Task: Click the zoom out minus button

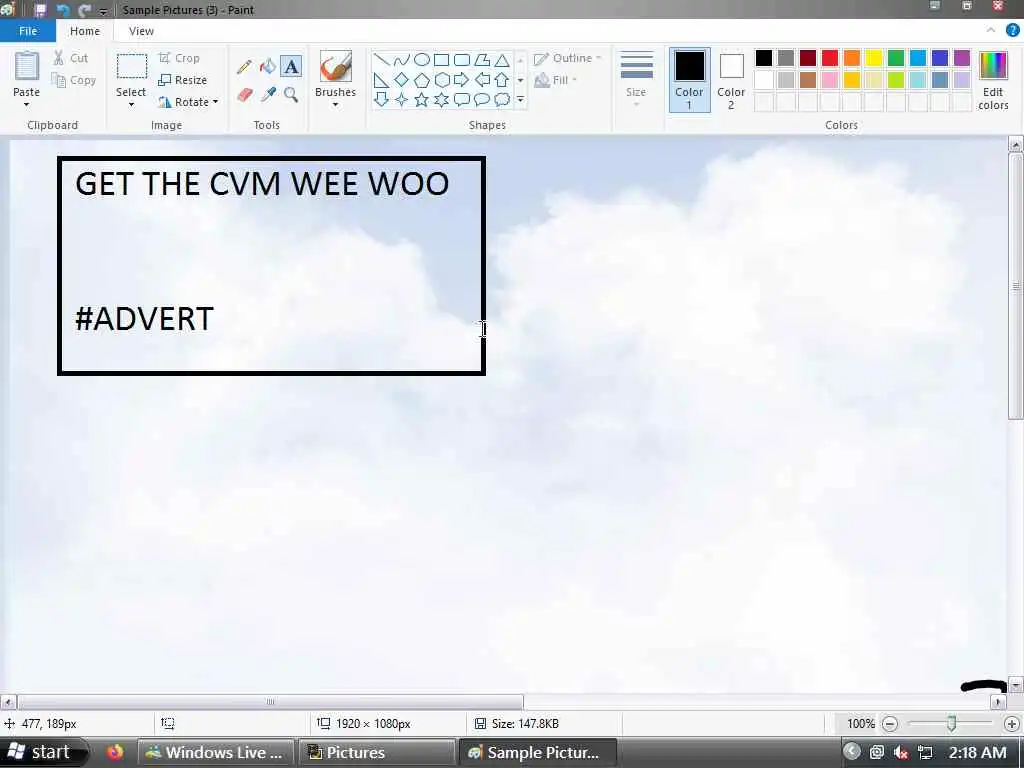Action: tap(889, 724)
